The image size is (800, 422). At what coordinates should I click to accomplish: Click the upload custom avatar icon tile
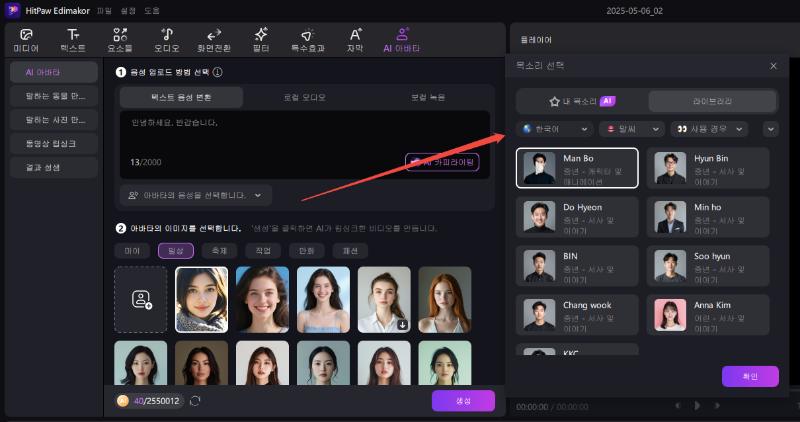tap(140, 299)
